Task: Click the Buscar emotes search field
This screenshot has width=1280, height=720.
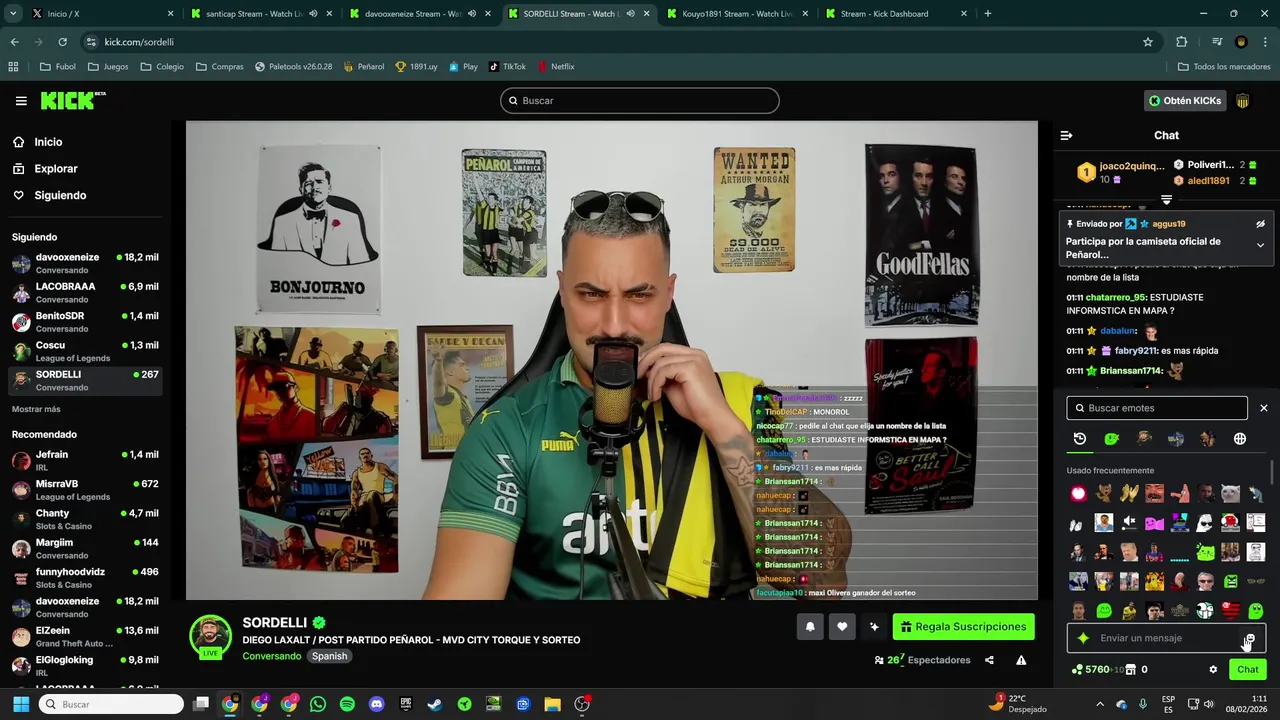Action: [x=1157, y=408]
